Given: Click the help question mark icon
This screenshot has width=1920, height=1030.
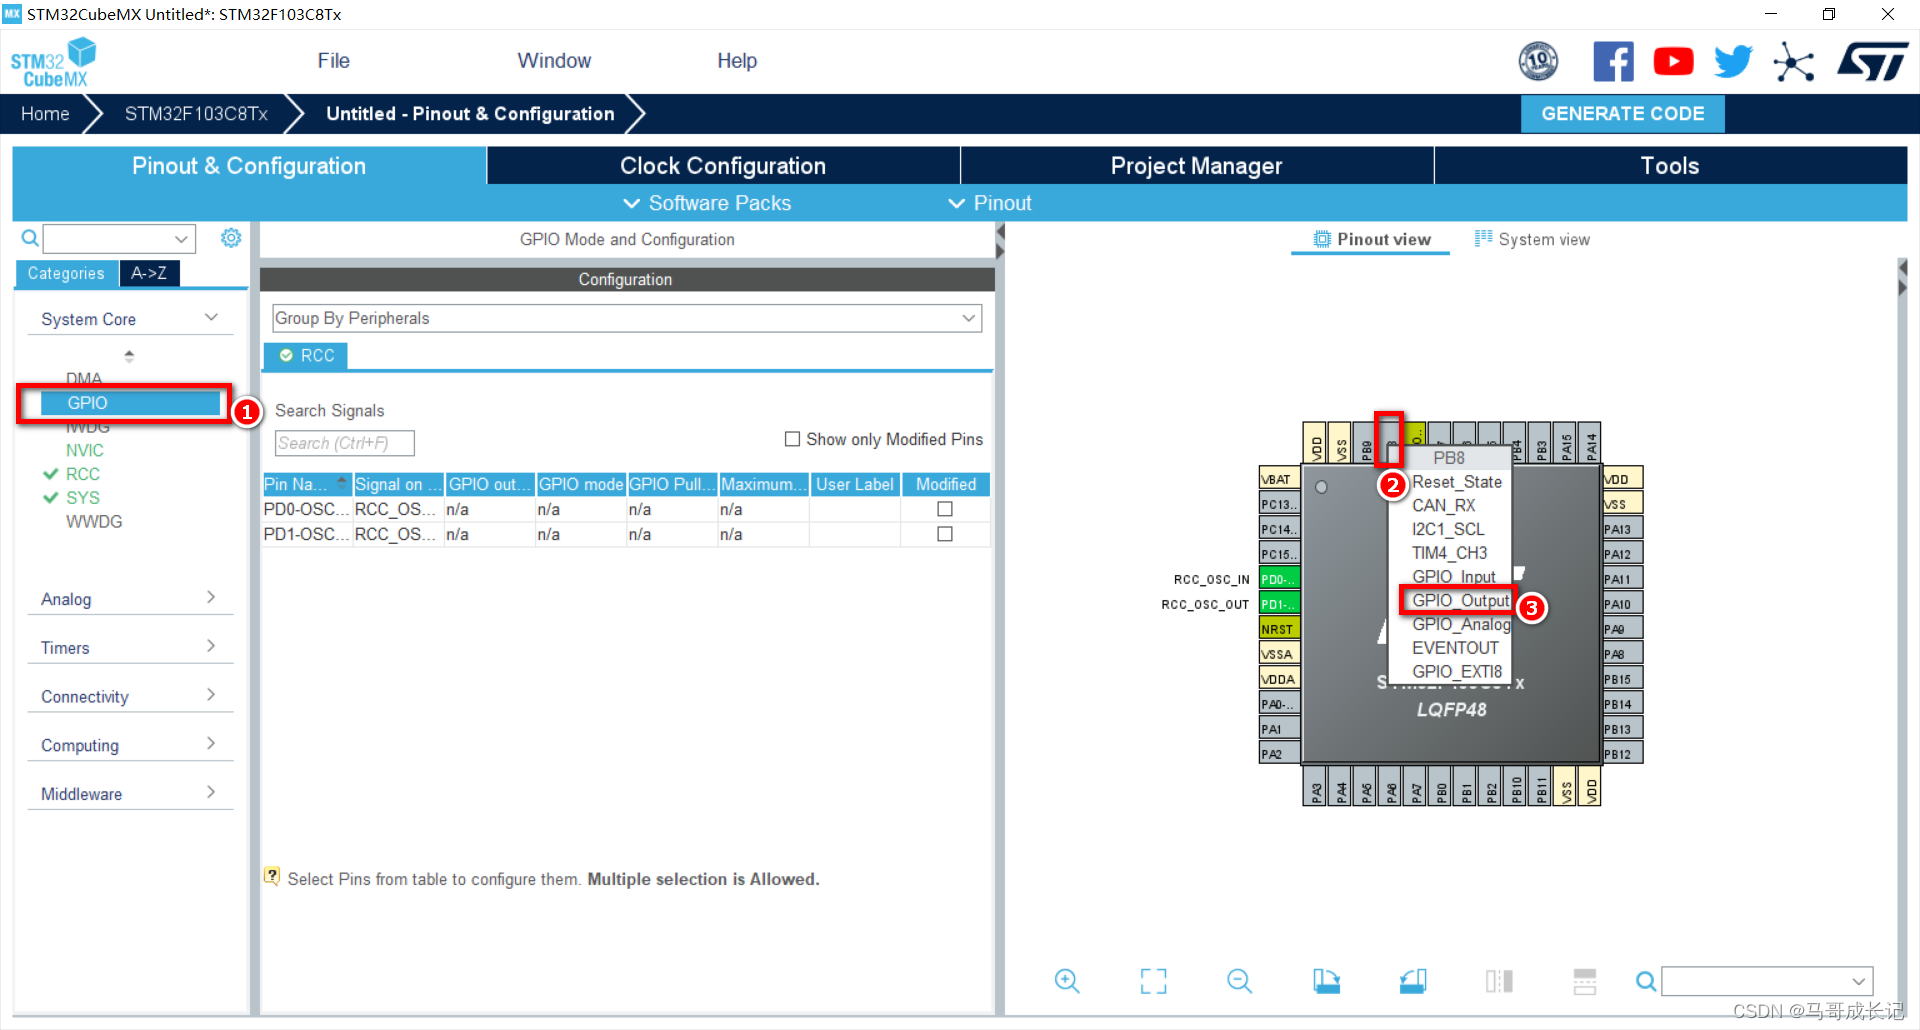Looking at the screenshot, I should click(x=272, y=876).
